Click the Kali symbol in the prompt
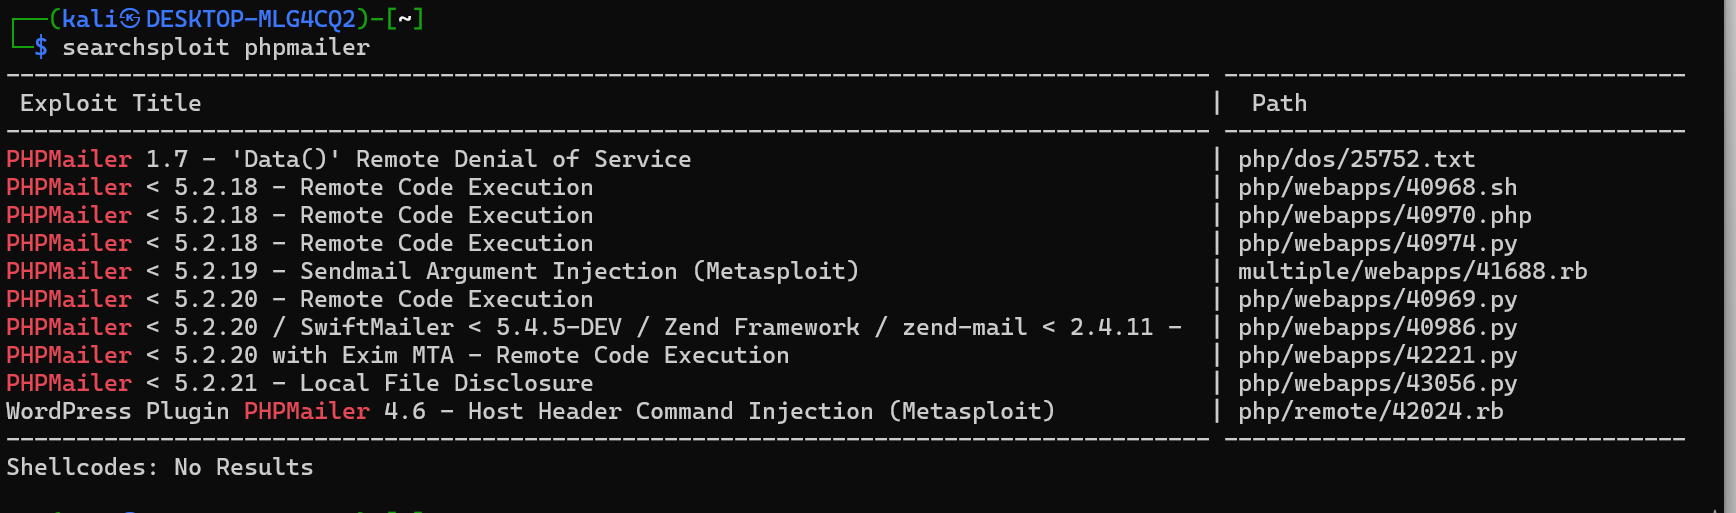 131,19
